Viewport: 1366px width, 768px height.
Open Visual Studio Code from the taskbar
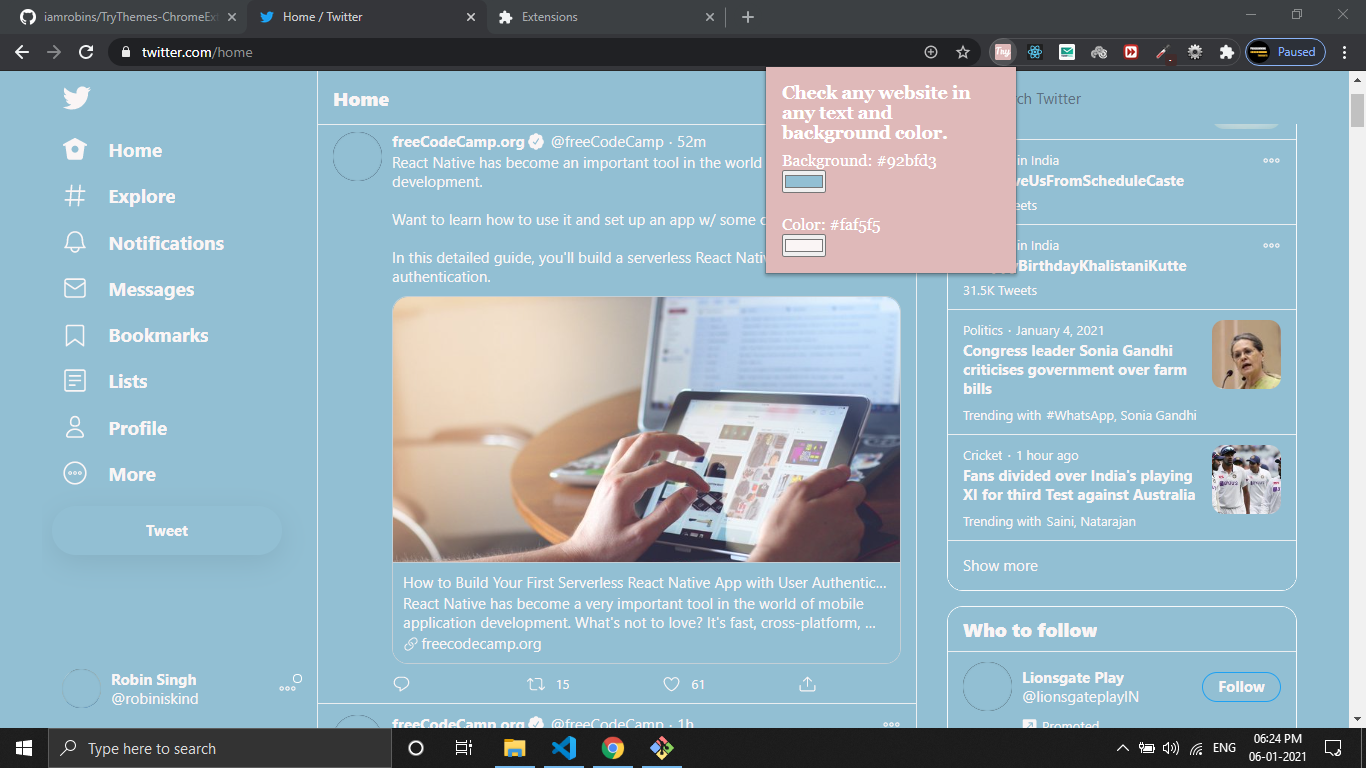pos(564,748)
